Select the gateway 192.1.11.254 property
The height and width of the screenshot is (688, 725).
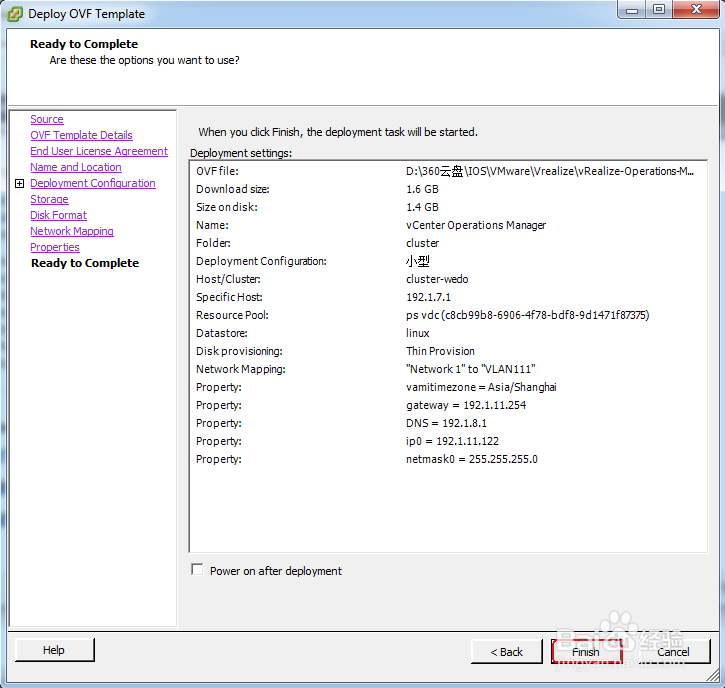click(x=466, y=405)
